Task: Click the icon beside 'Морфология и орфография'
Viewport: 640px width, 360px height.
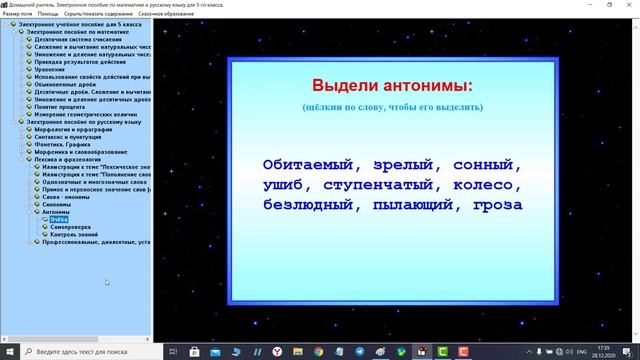Action: click(29, 129)
